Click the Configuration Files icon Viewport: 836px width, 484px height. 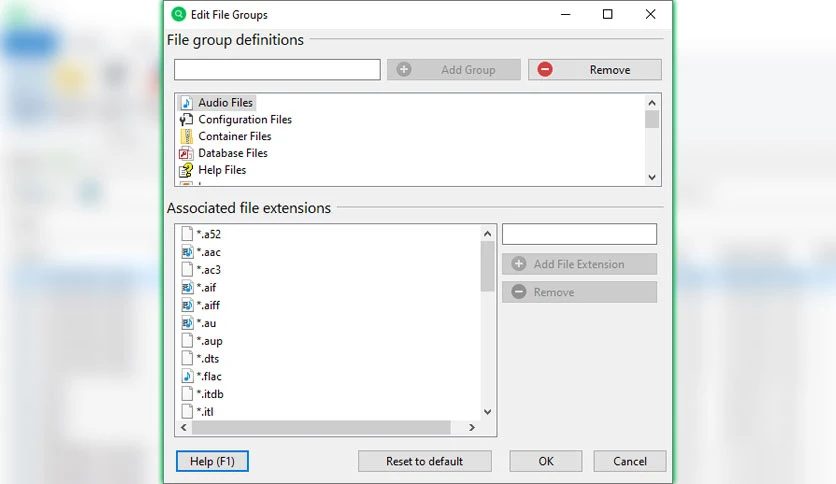coord(186,119)
